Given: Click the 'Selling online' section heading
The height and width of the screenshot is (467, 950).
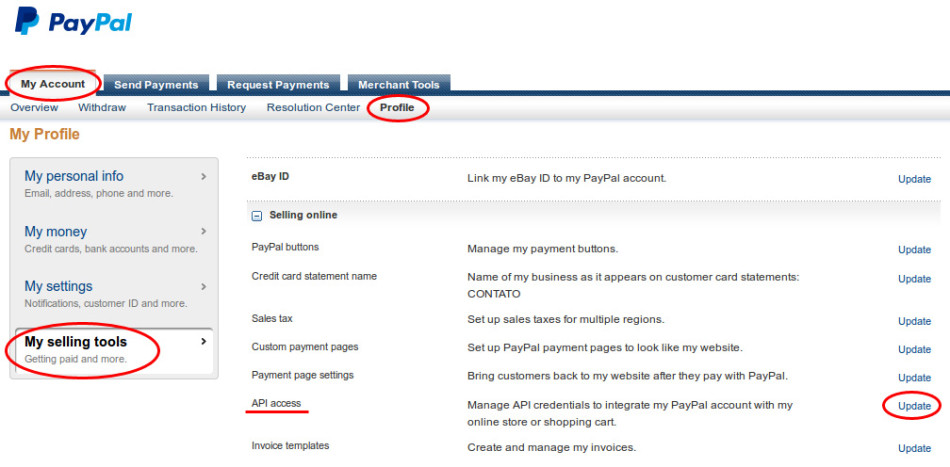Looking at the screenshot, I should click(x=304, y=215).
